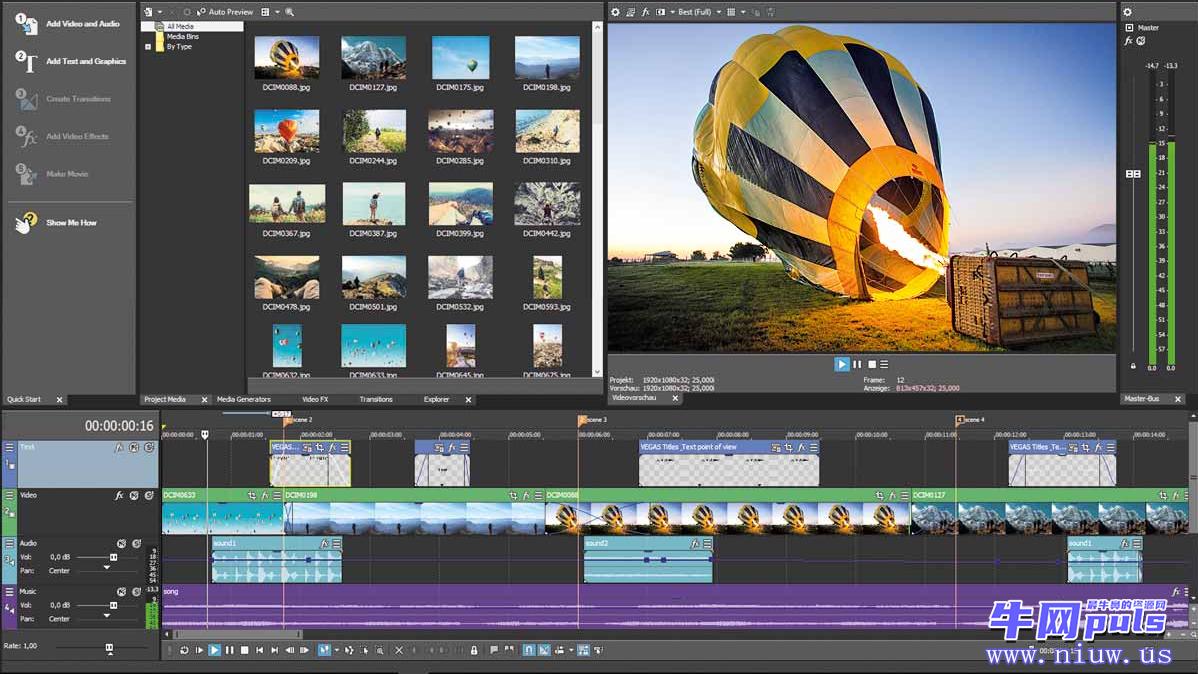Select thumbnail DCIM0501.jpg

pyautogui.click(x=374, y=277)
